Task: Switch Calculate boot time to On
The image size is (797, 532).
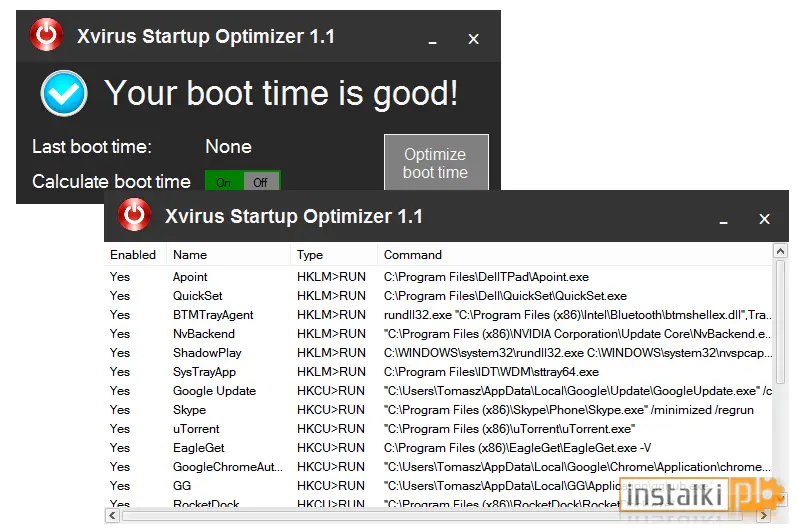Action: coord(224,182)
